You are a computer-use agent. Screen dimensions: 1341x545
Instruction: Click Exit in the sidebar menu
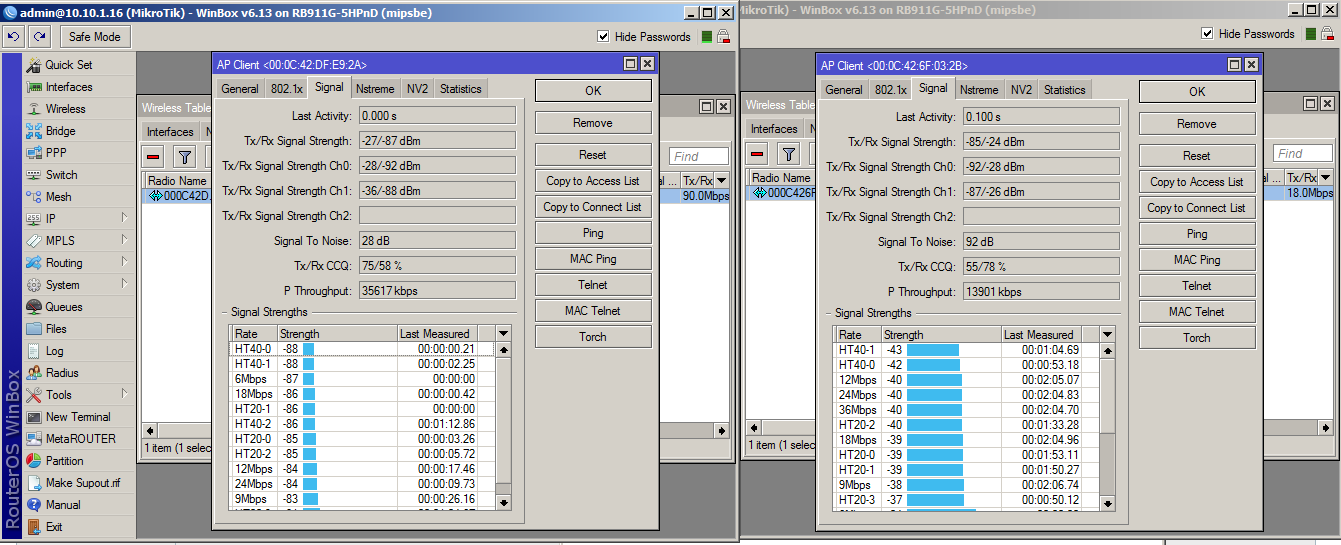tap(53, 527)
